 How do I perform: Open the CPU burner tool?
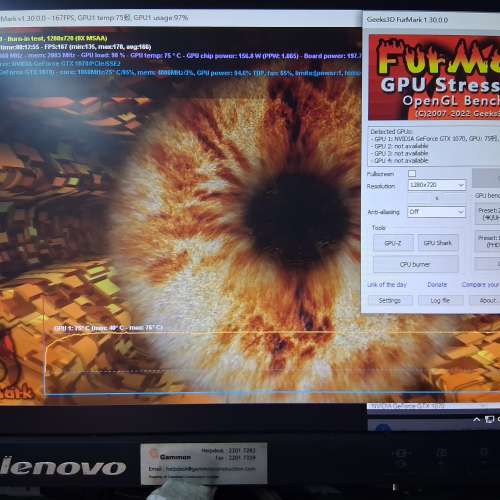pyautogui.click(x=415, y=264)
